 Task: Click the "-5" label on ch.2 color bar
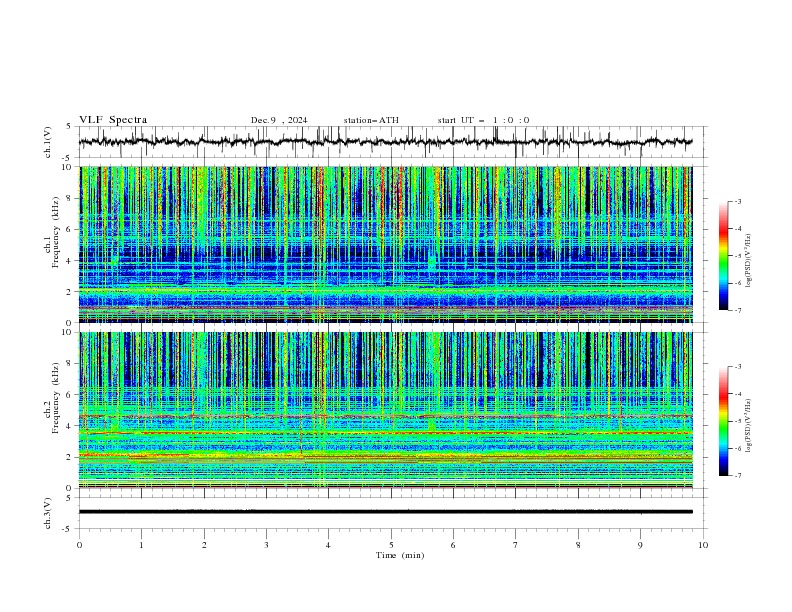[738, 421]
